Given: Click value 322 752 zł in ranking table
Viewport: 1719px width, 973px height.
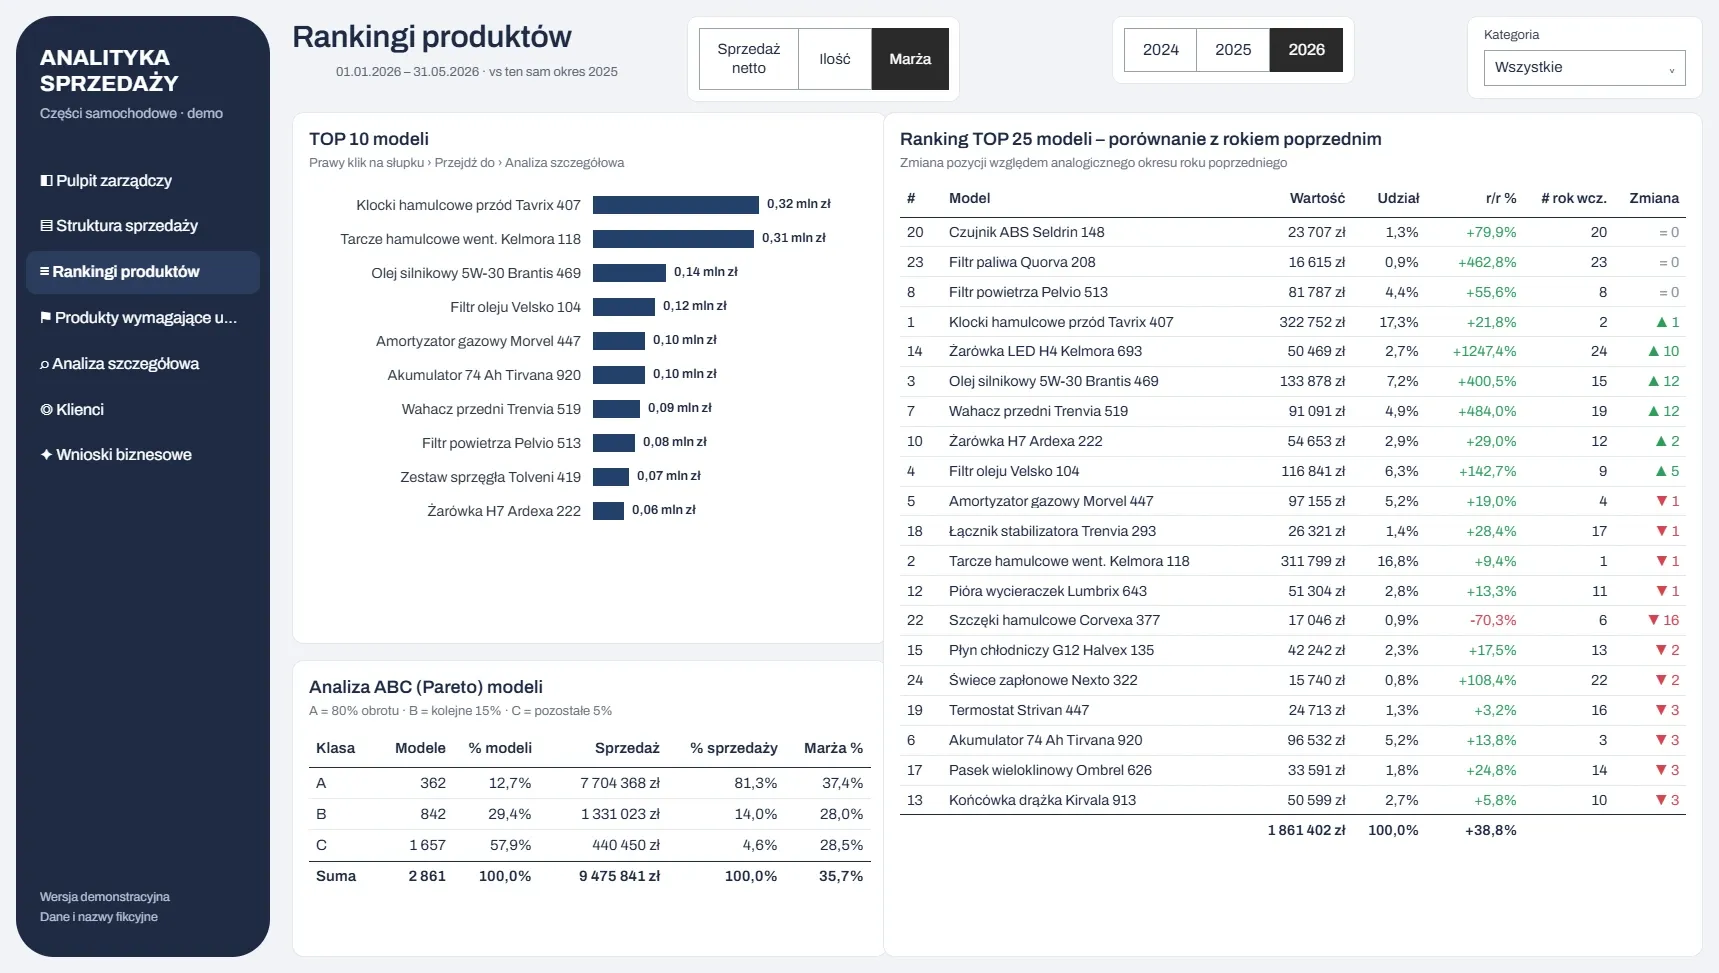Looking at the screenshot, I should 1312,322.
